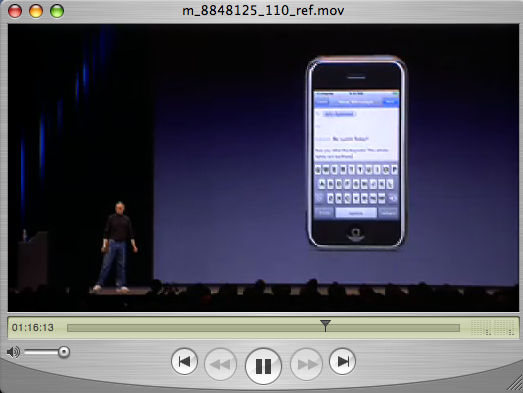523x393 pixels.
Task: Click the rewind double-arrow button
Action: click(x=220, y=364)
